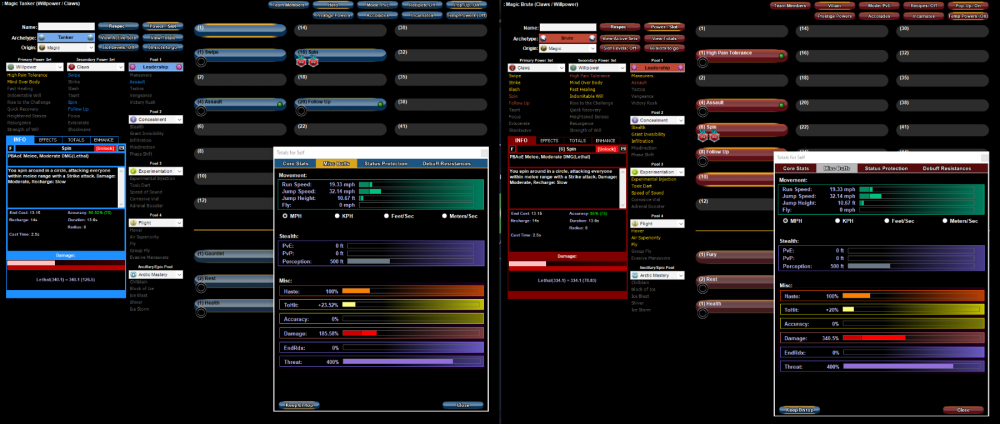Click empty slot under (2) Rest in Brute window

point(703,288)
